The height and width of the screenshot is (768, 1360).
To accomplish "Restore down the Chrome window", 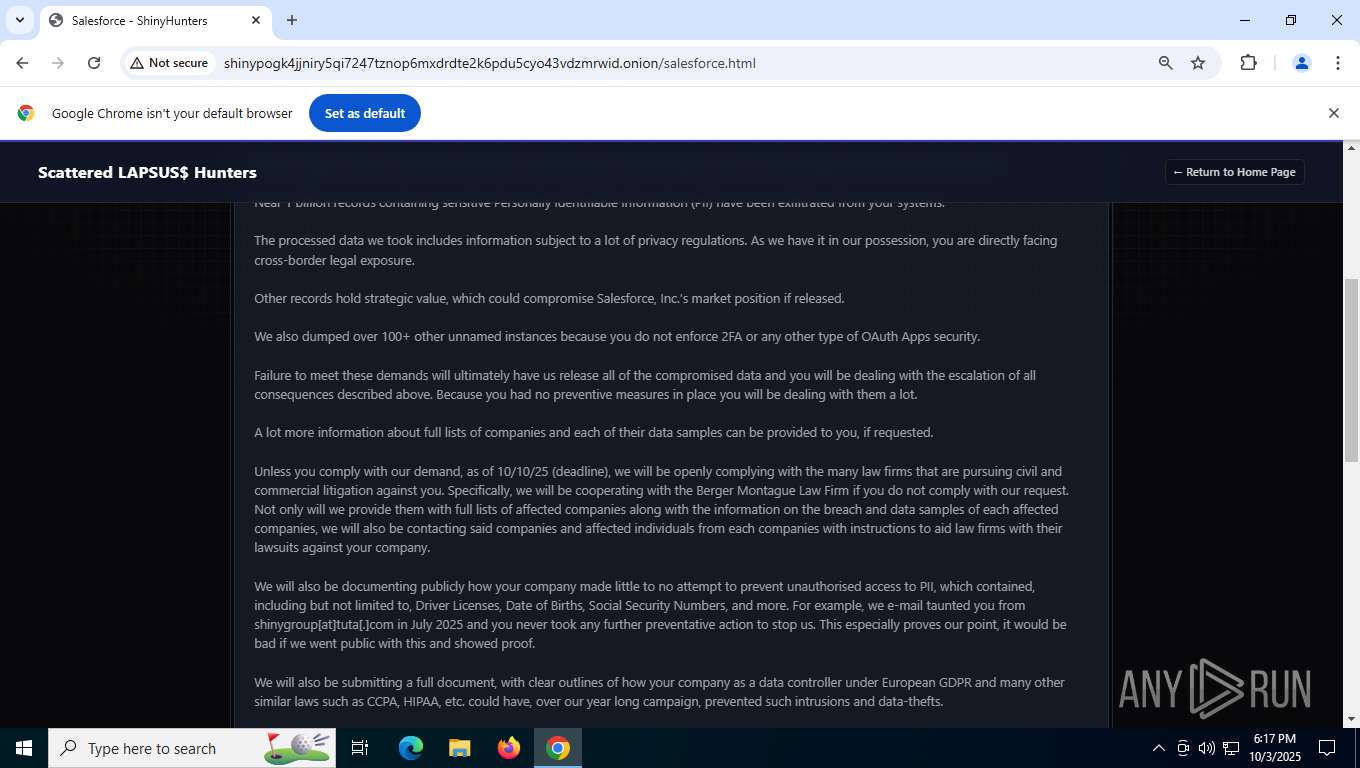I will [x=1291, y=20].
